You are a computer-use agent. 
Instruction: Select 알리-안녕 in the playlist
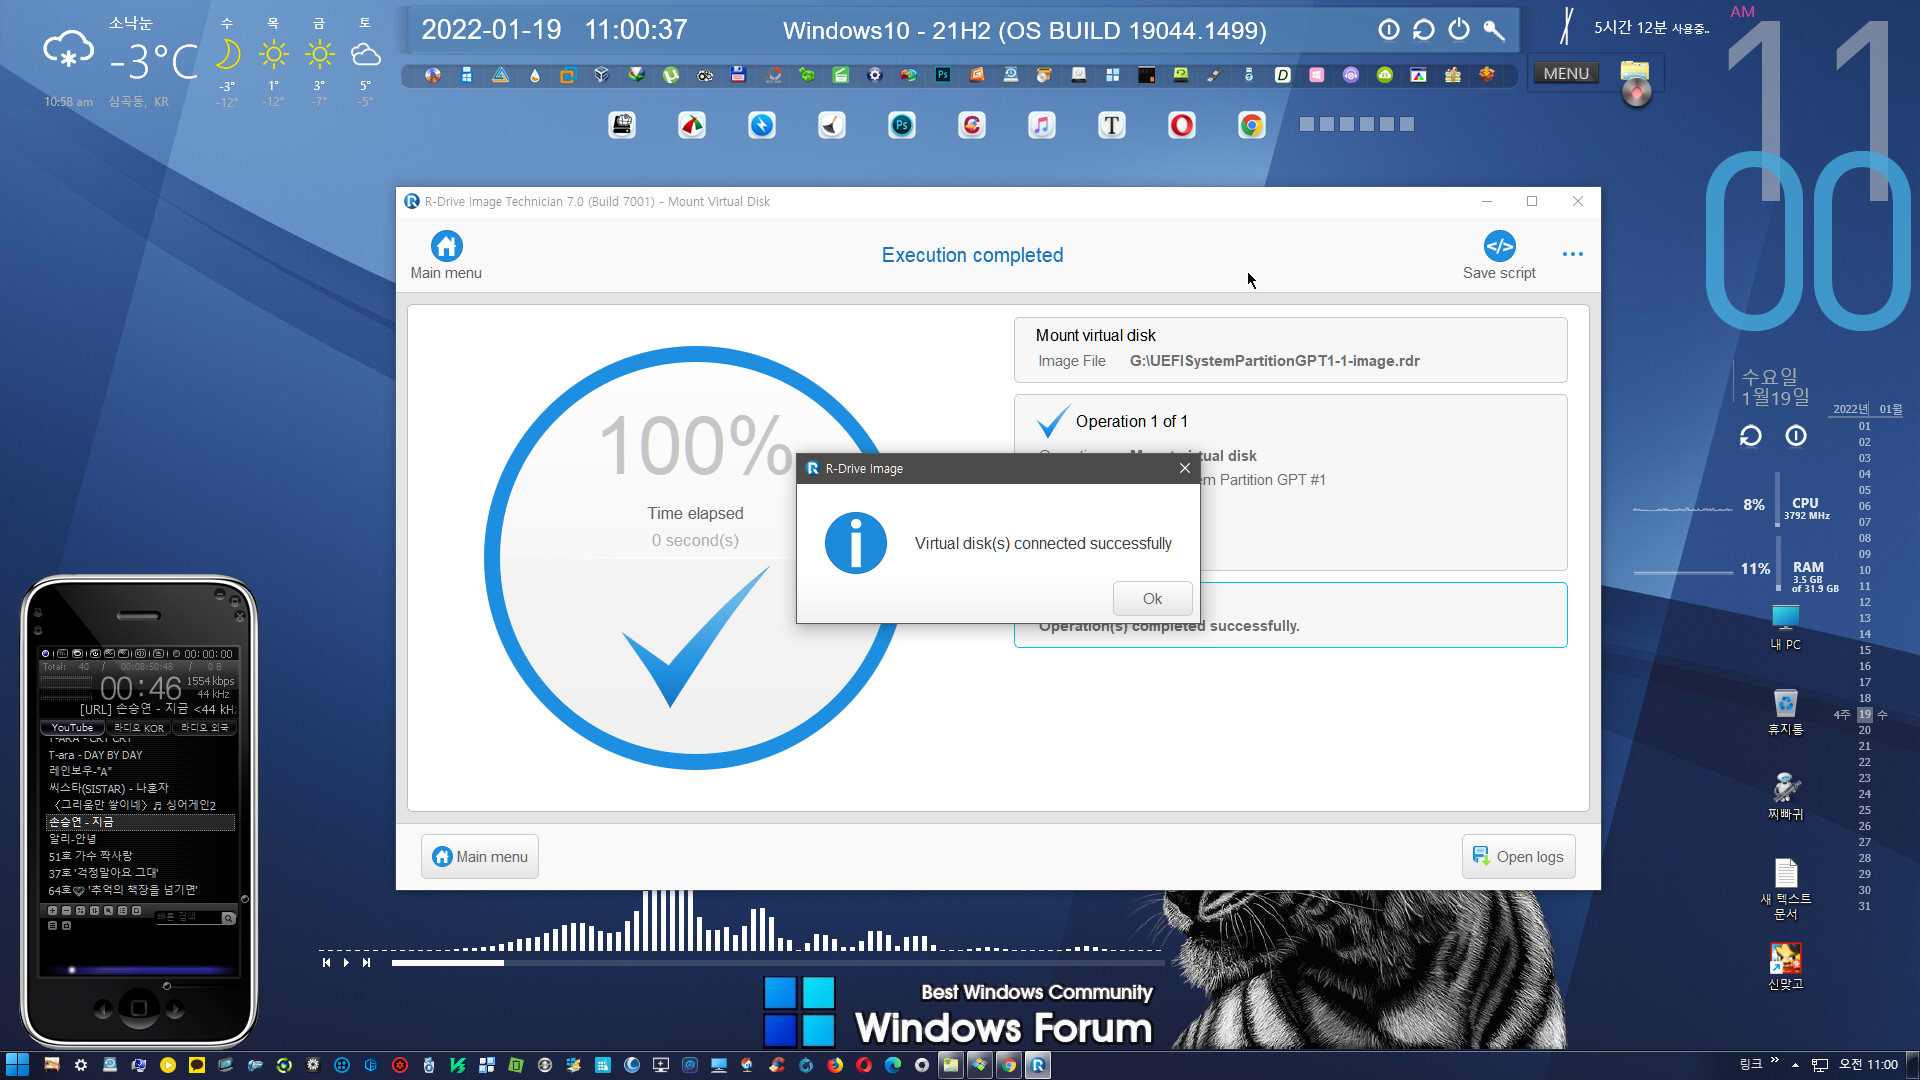coord(72,839)
